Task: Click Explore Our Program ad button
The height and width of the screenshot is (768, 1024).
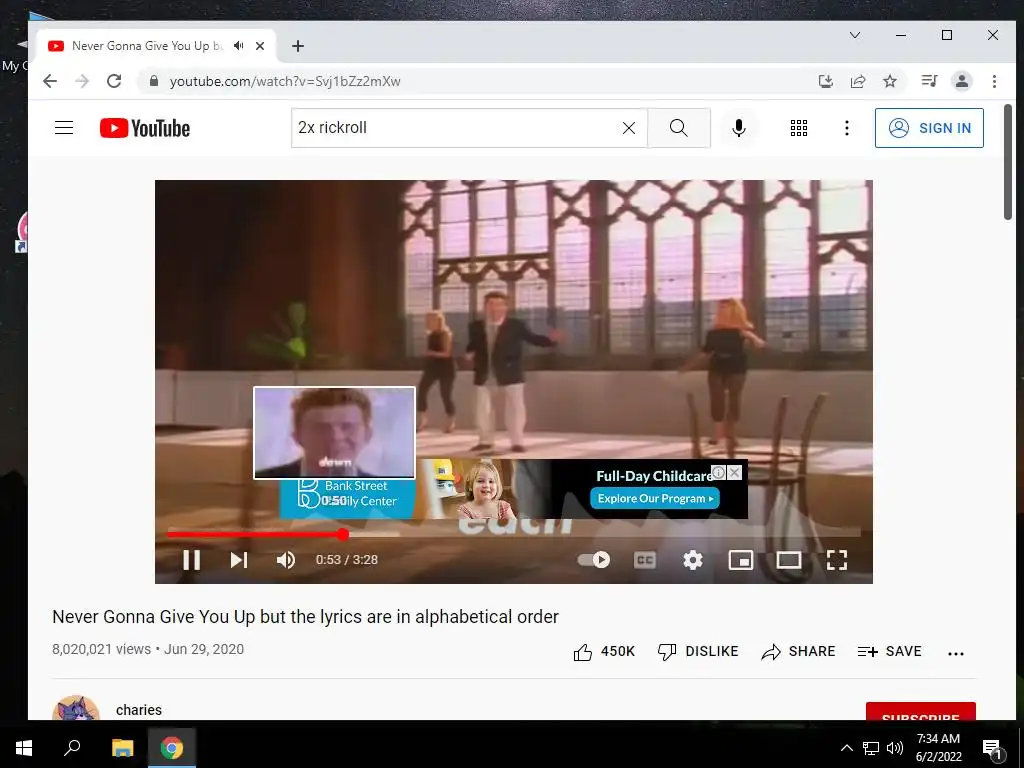Action: point(655,498)
